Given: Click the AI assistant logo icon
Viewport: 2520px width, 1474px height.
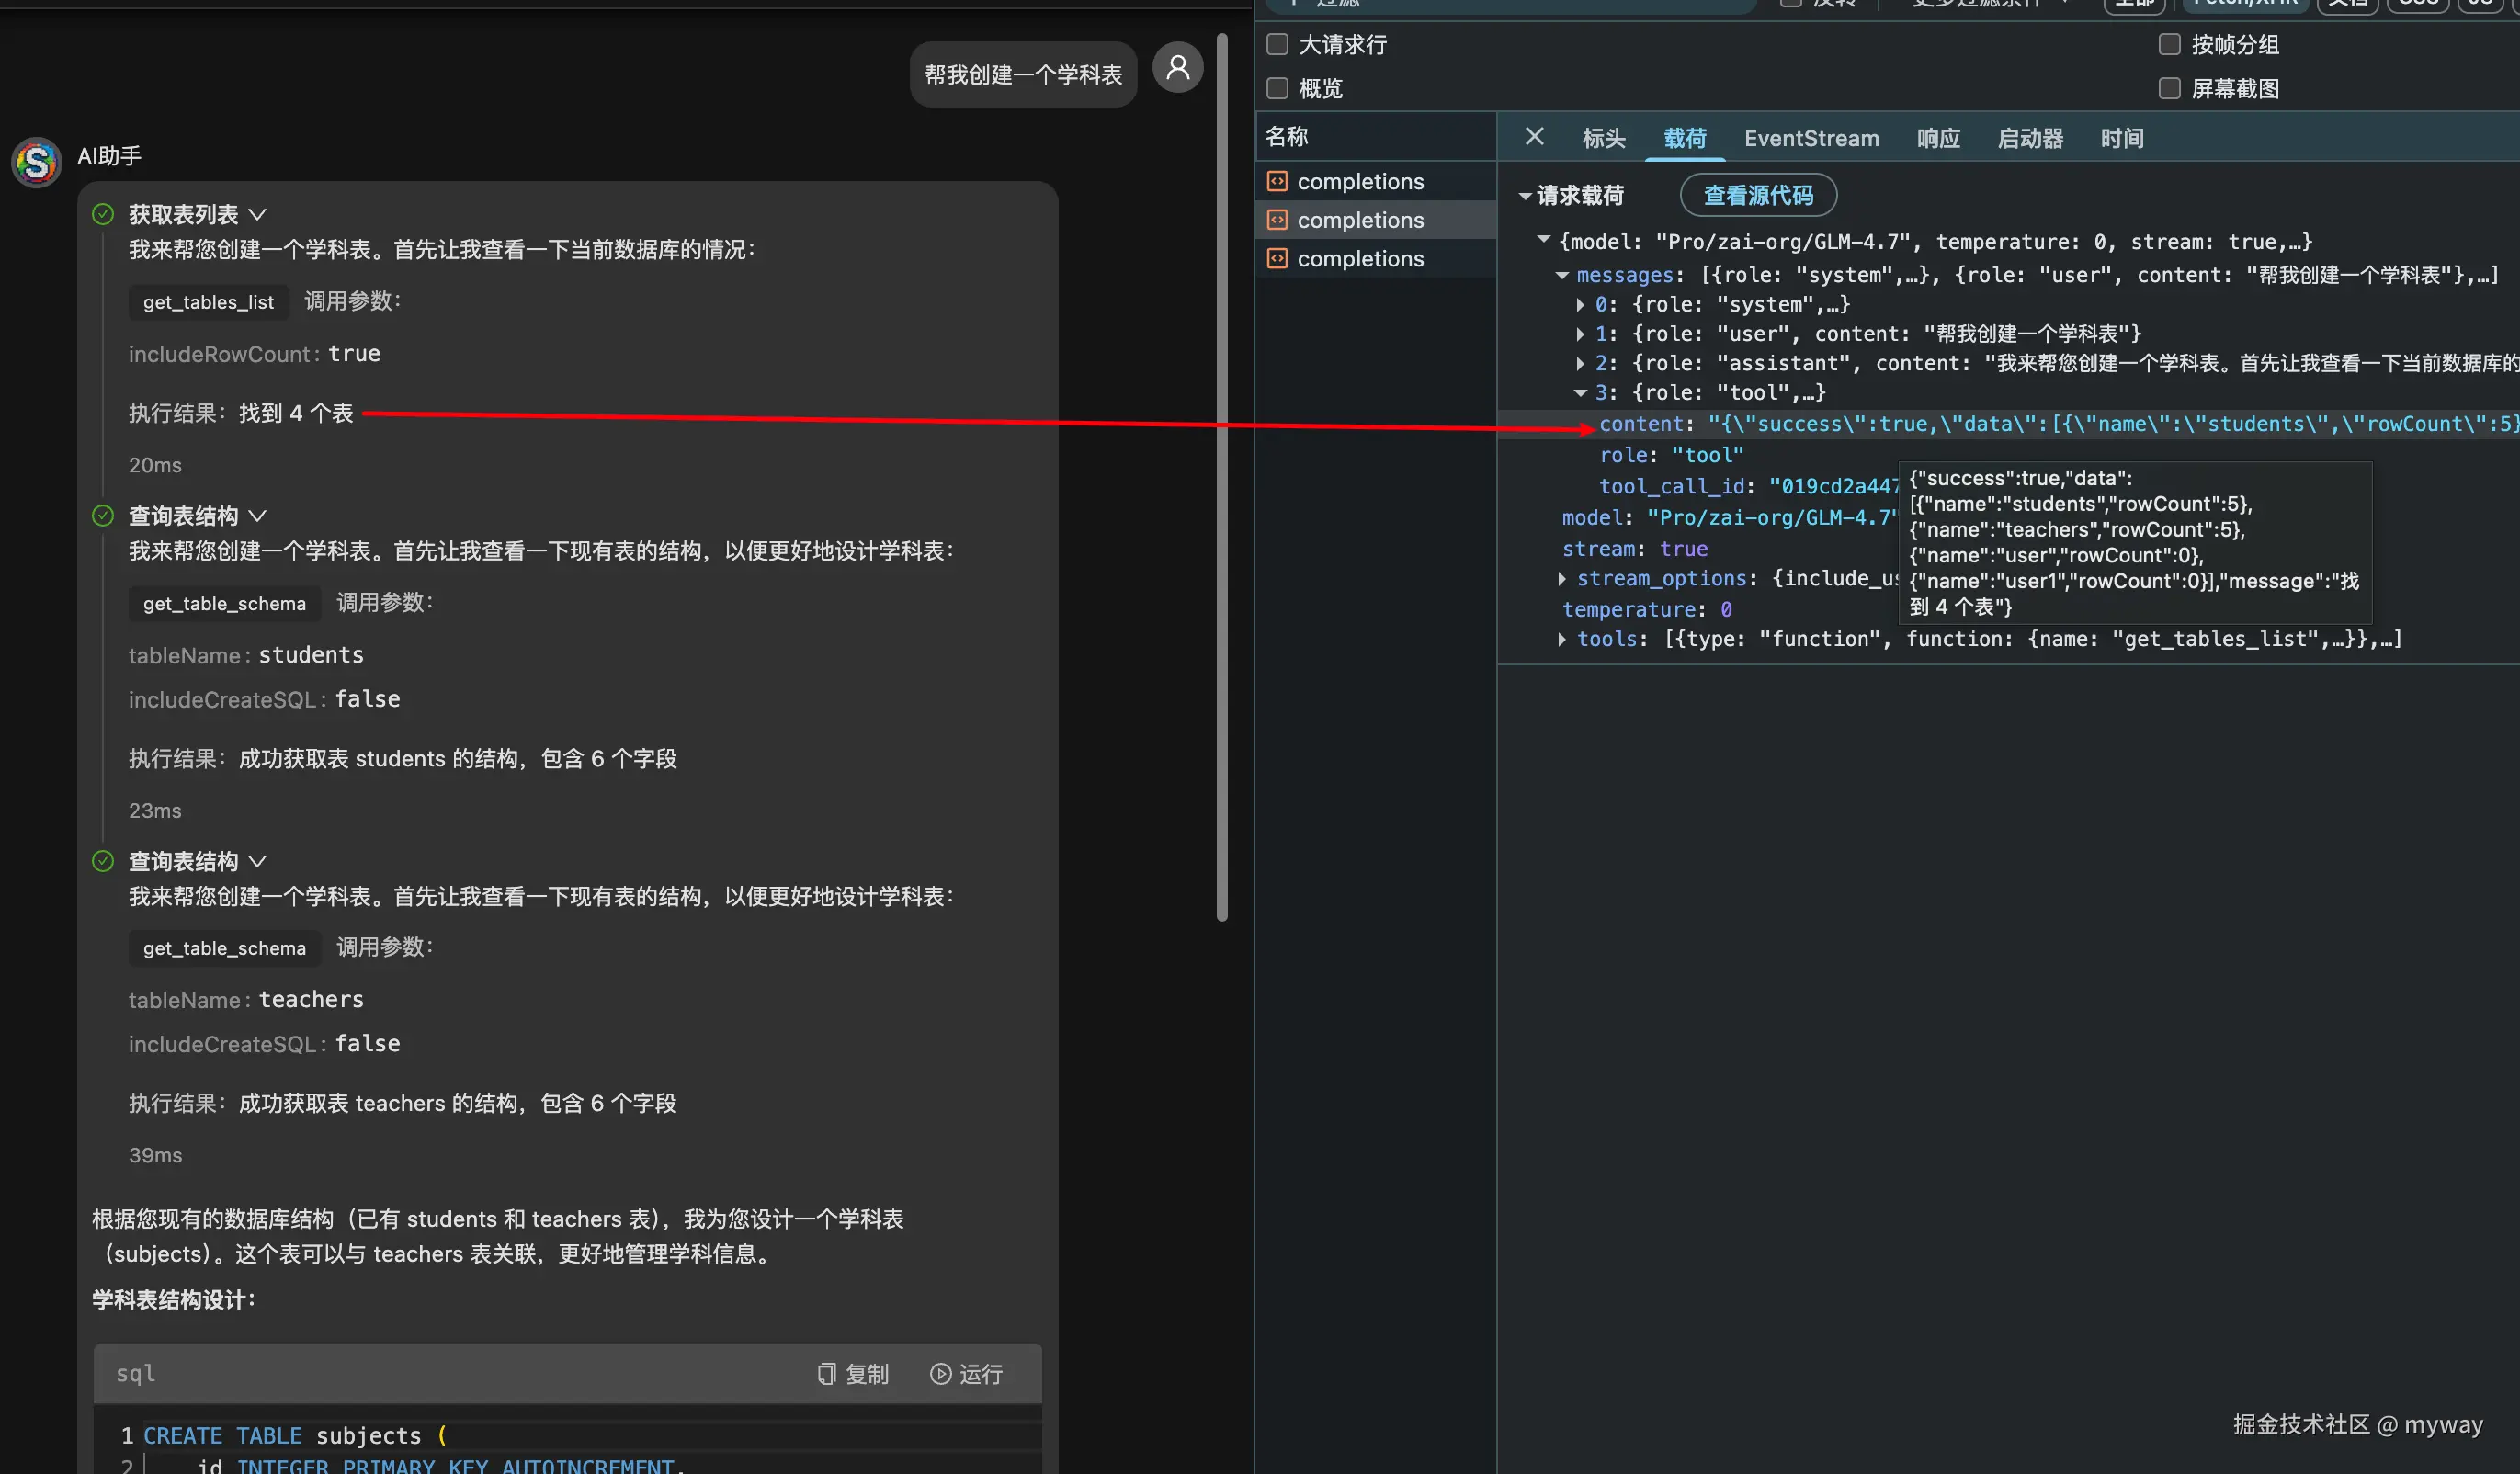Looking at the screenshot, I should pos(37,162).
